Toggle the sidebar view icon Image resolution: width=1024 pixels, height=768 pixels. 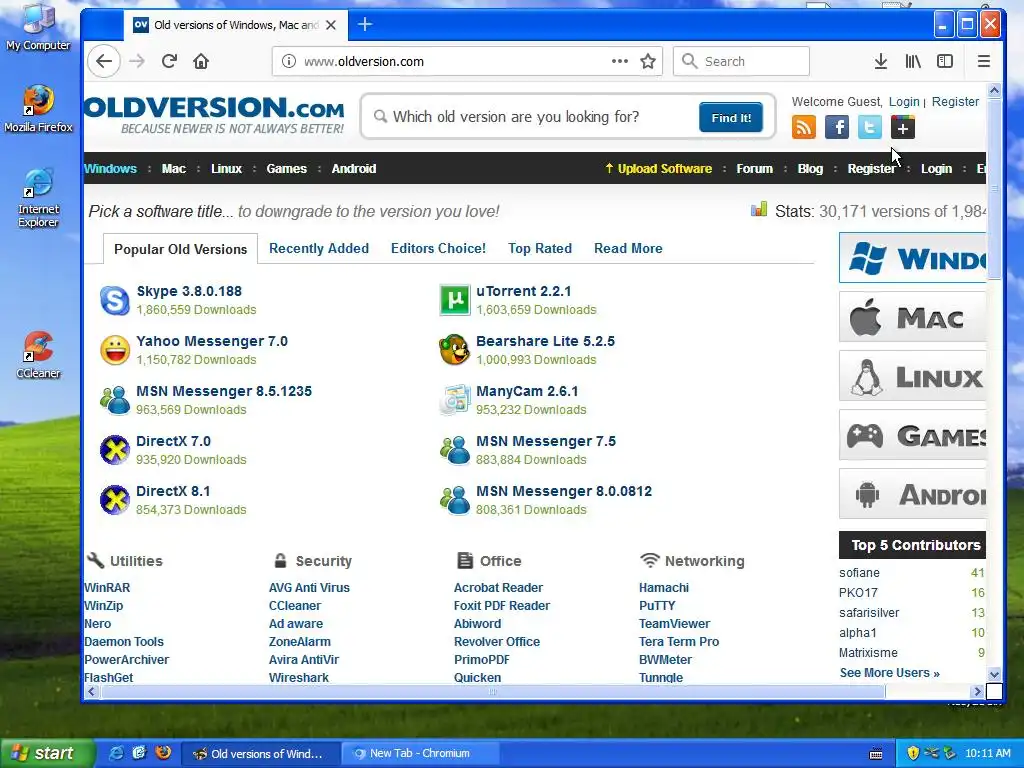[x=945, y=61]
